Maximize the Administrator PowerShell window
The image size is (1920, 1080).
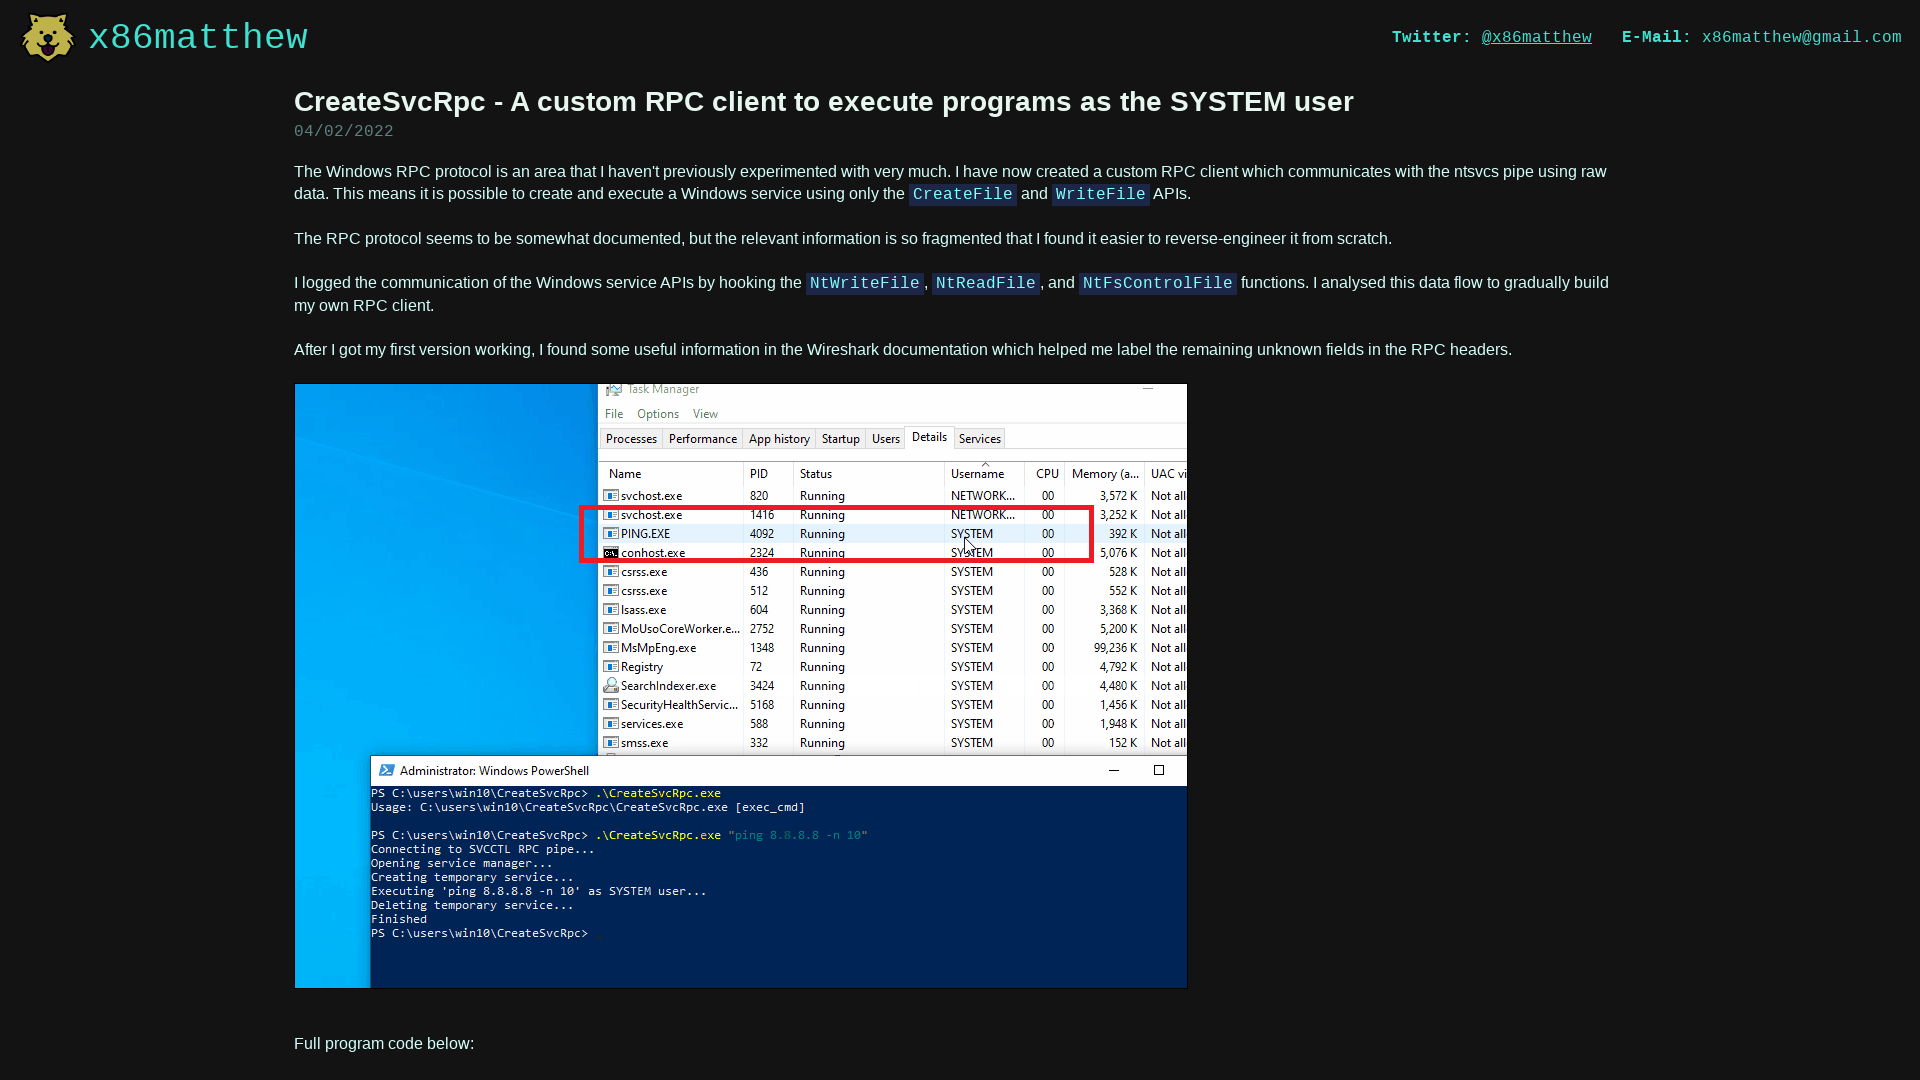tap(1159, 771)
